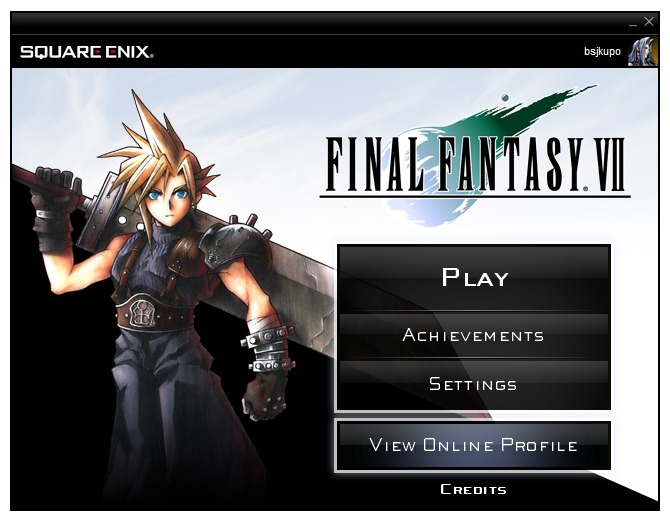Click Cloud's belt buckle in the artwork

pos(141,314)
